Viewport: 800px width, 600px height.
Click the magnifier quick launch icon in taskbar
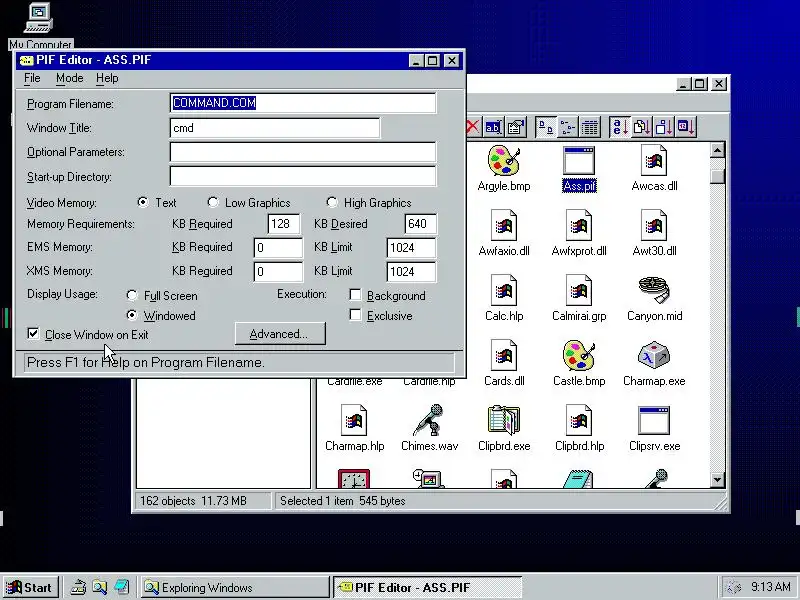99,588
